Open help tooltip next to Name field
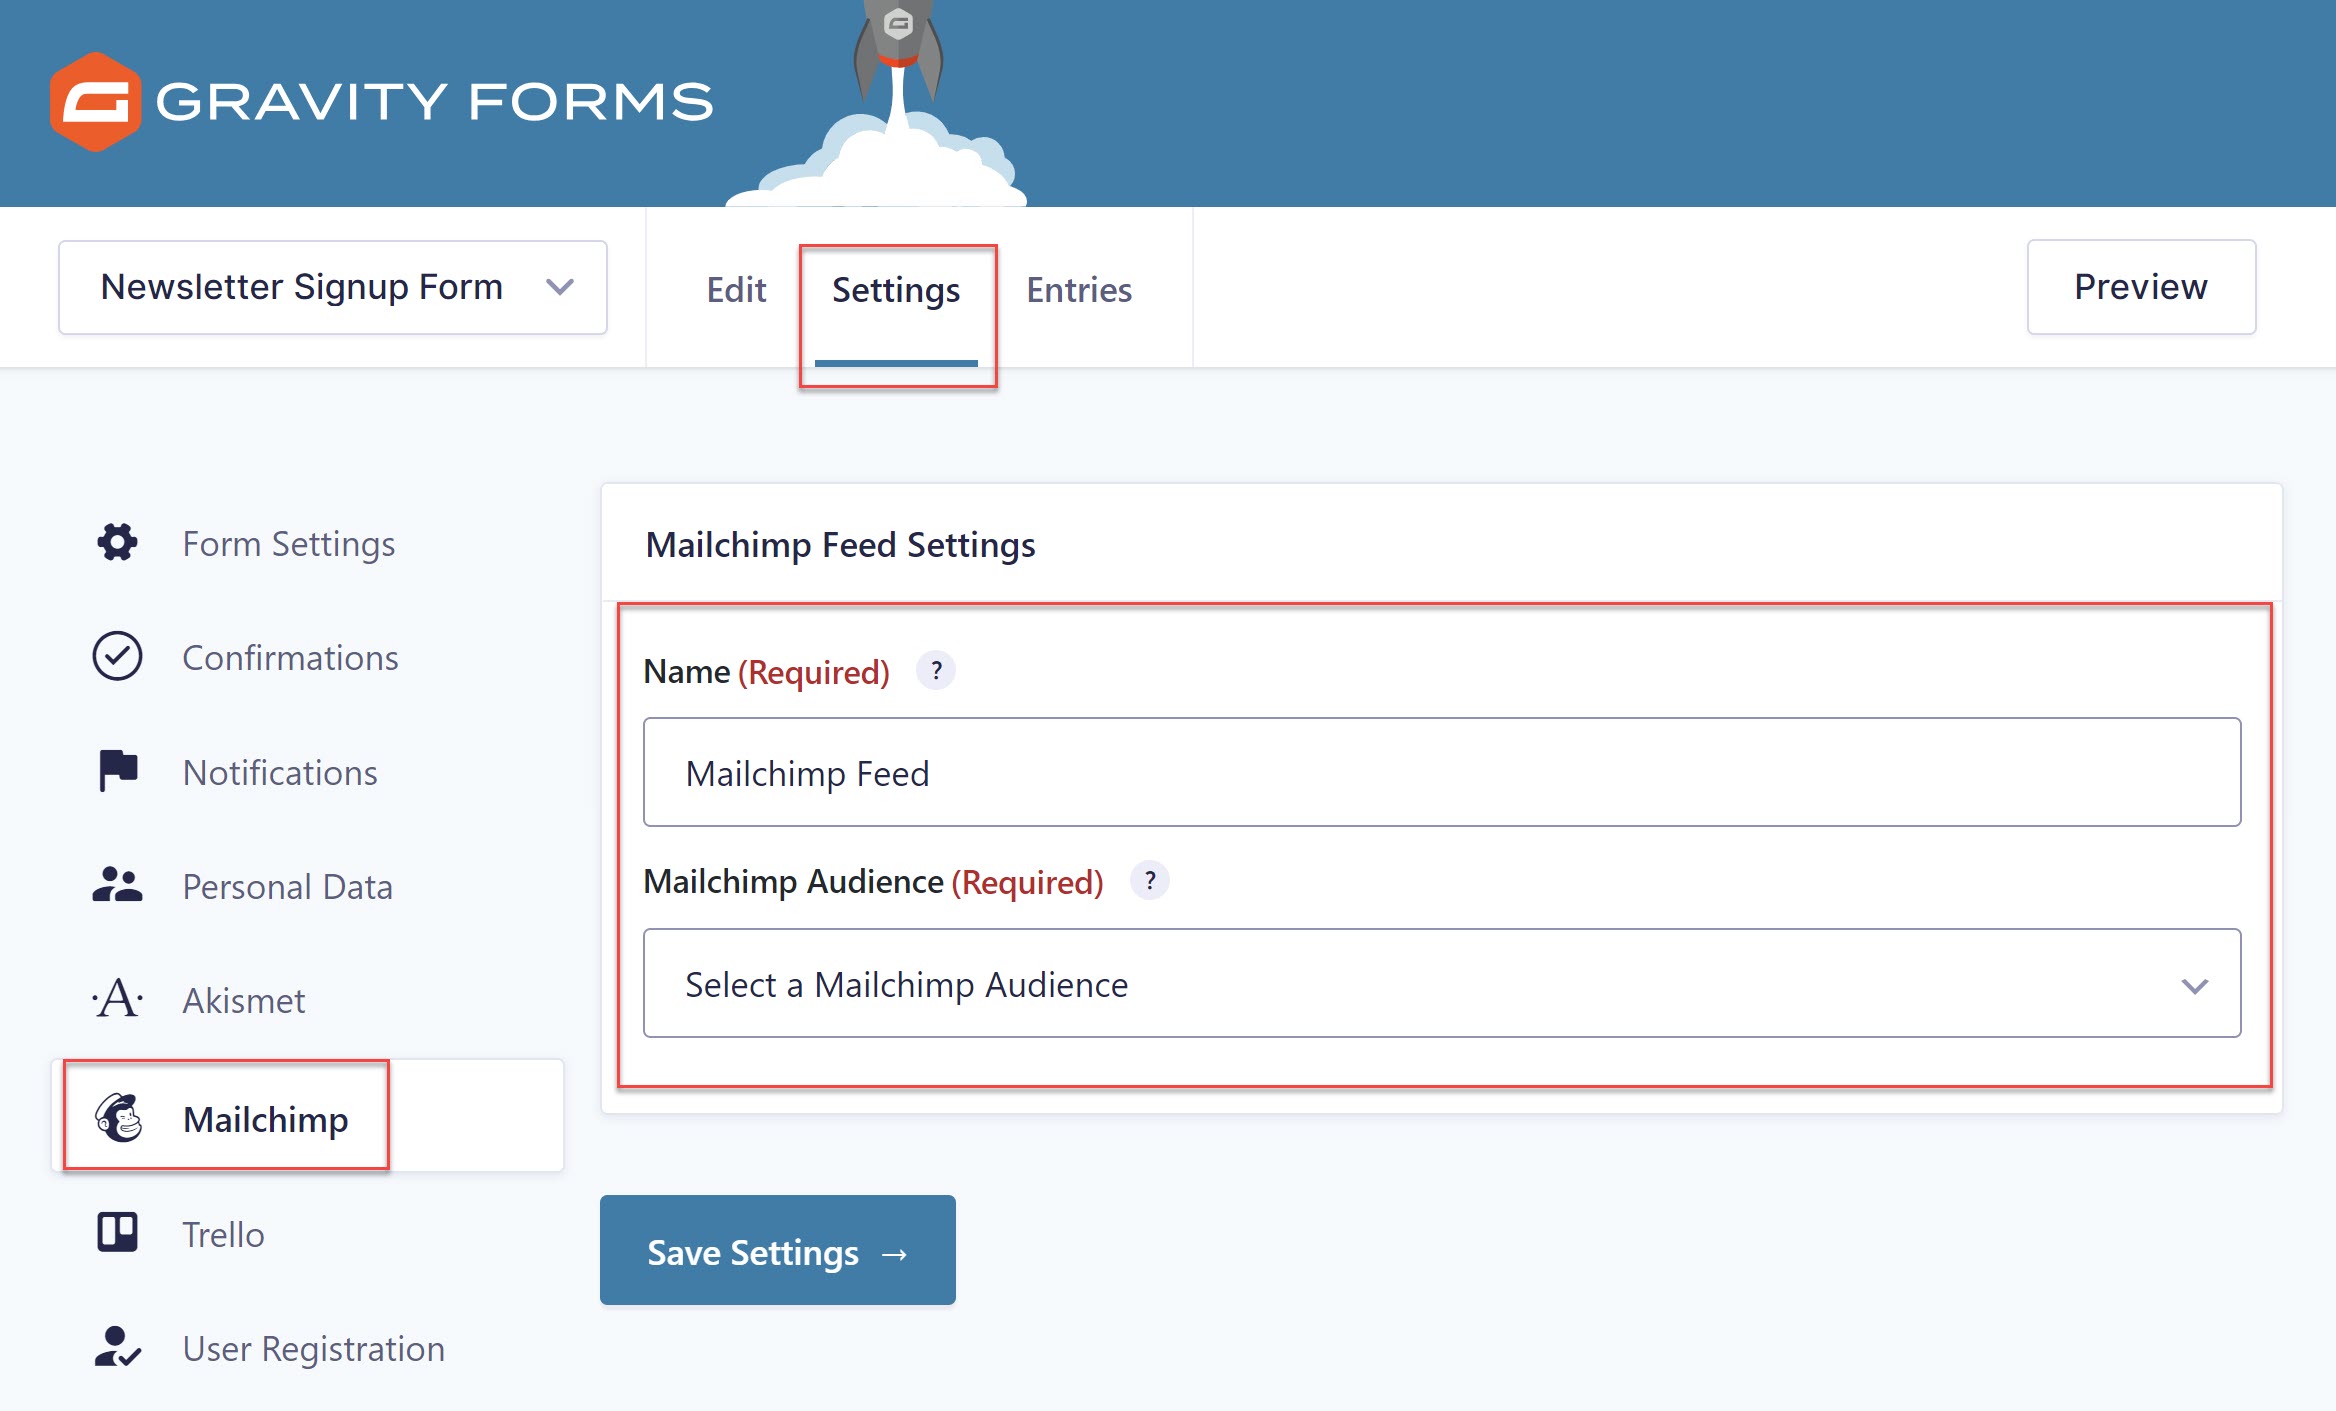The height and width of the screenshot is (1411, 2336). 936,671
